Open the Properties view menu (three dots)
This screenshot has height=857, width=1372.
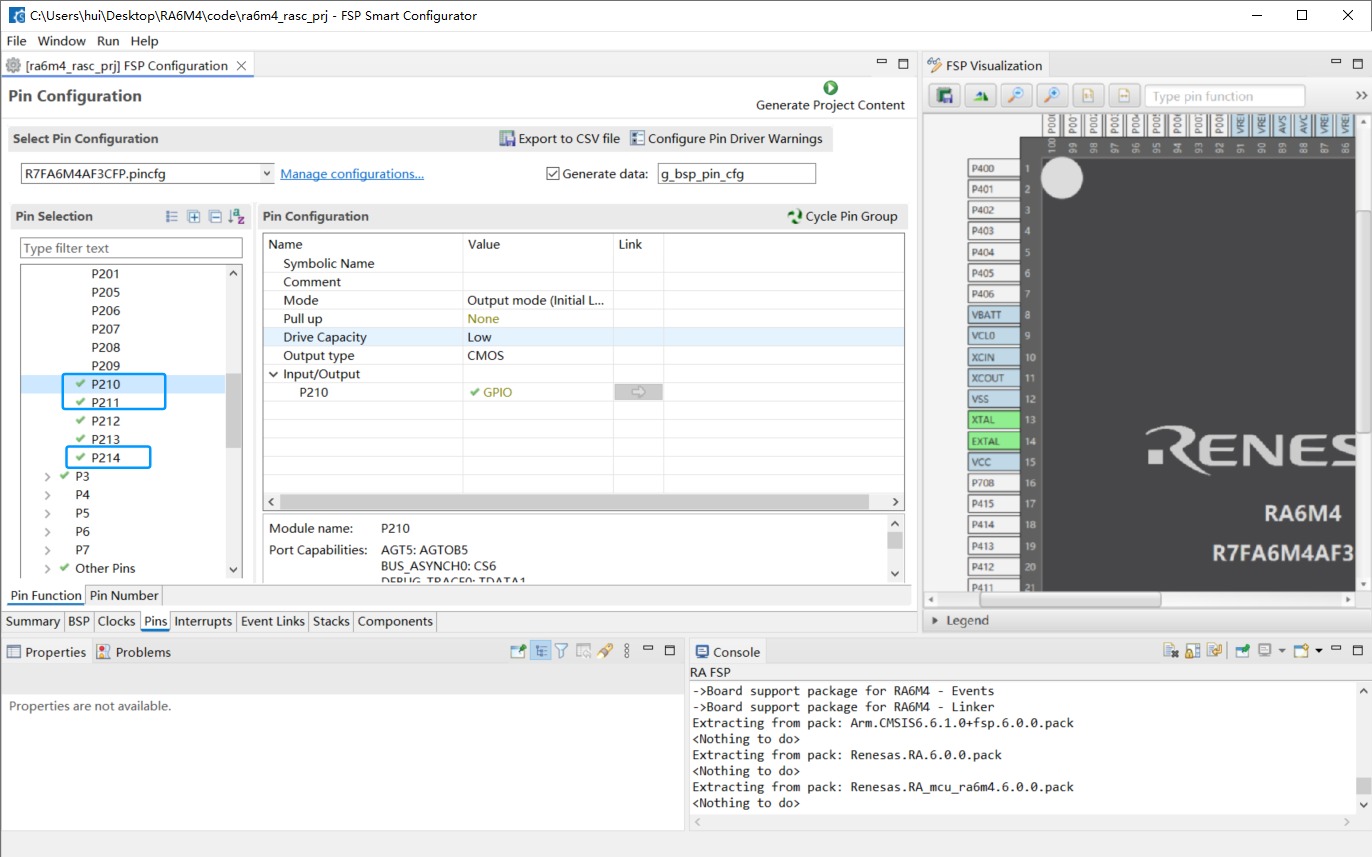(x=626, y=651)
